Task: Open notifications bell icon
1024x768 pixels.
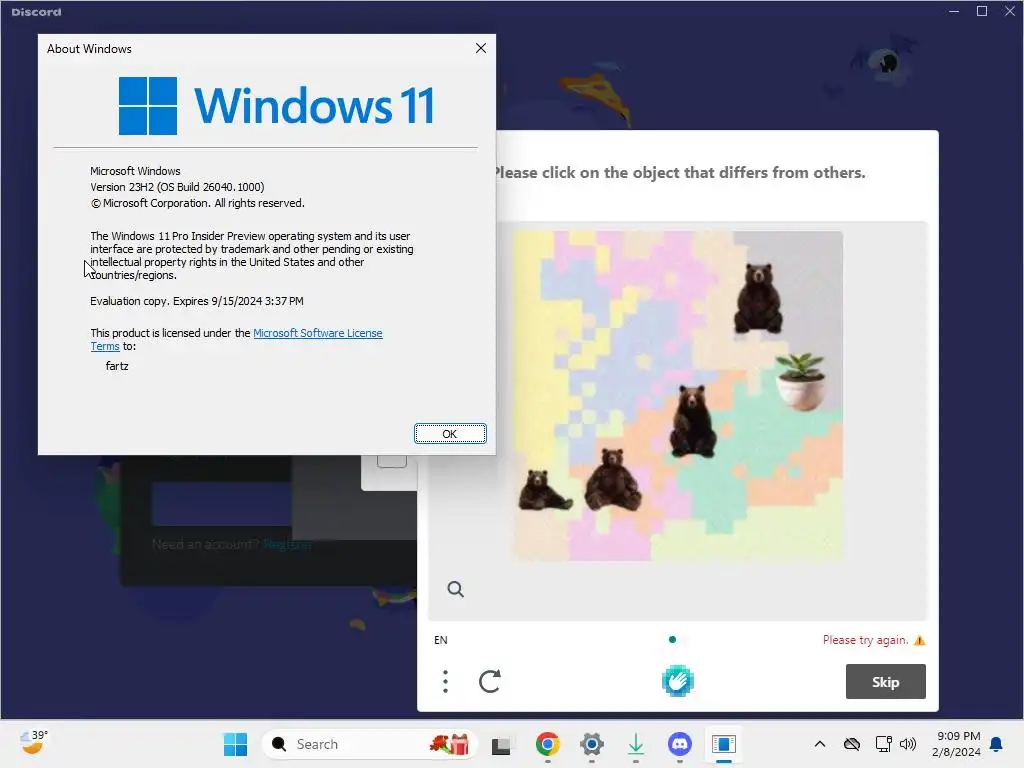Action: [x=996, y=744]
